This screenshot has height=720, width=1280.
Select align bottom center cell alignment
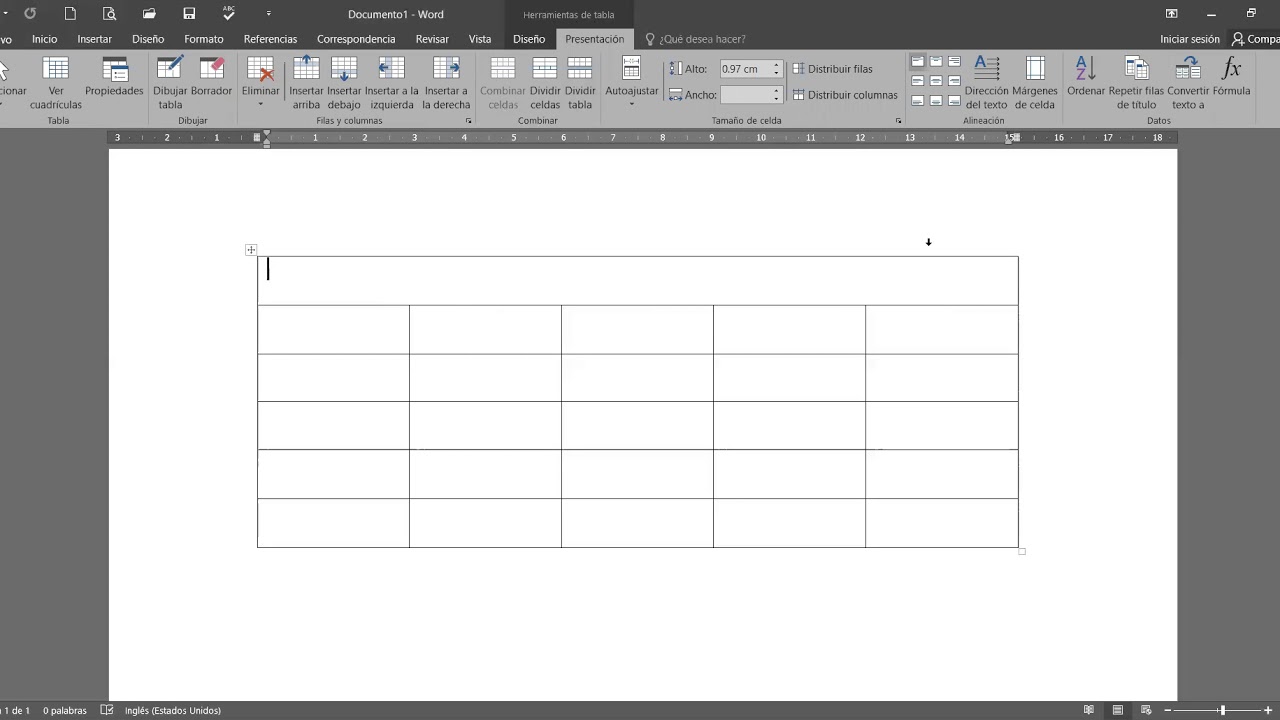(x=936, y=100)
